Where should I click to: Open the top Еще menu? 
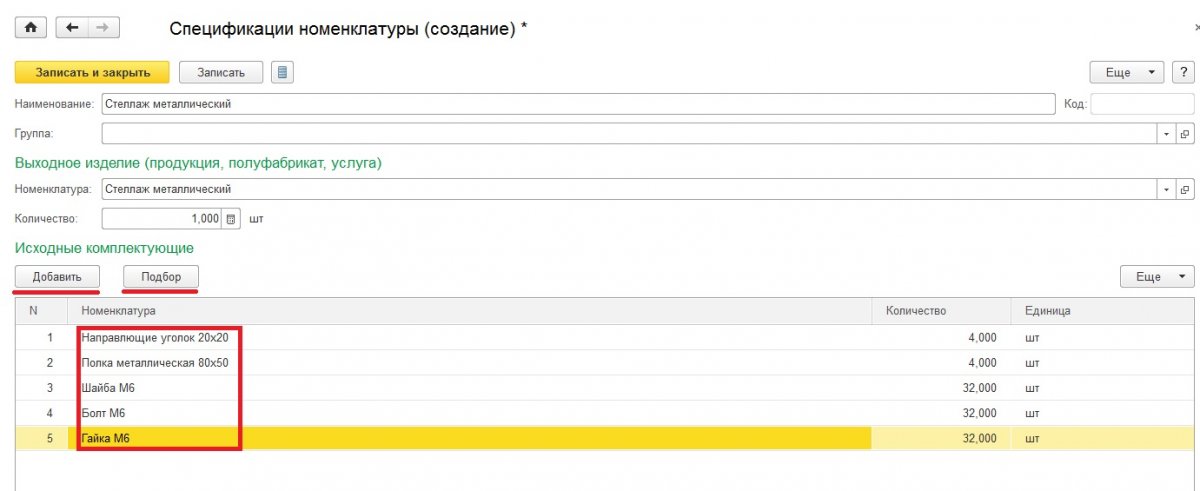tap(1127, 73)
